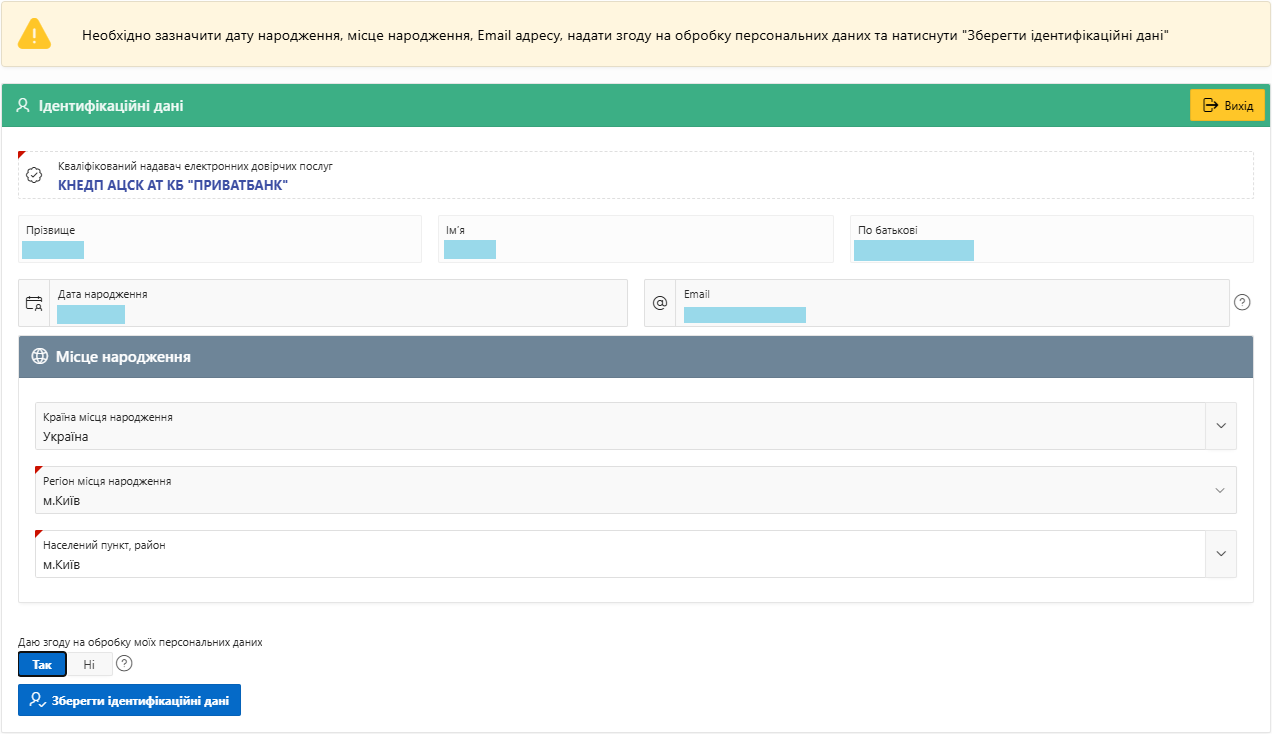Click the calendar icon for Дата народження
This screenshot has width=1272, height=734.
click(x=34, y=303)
